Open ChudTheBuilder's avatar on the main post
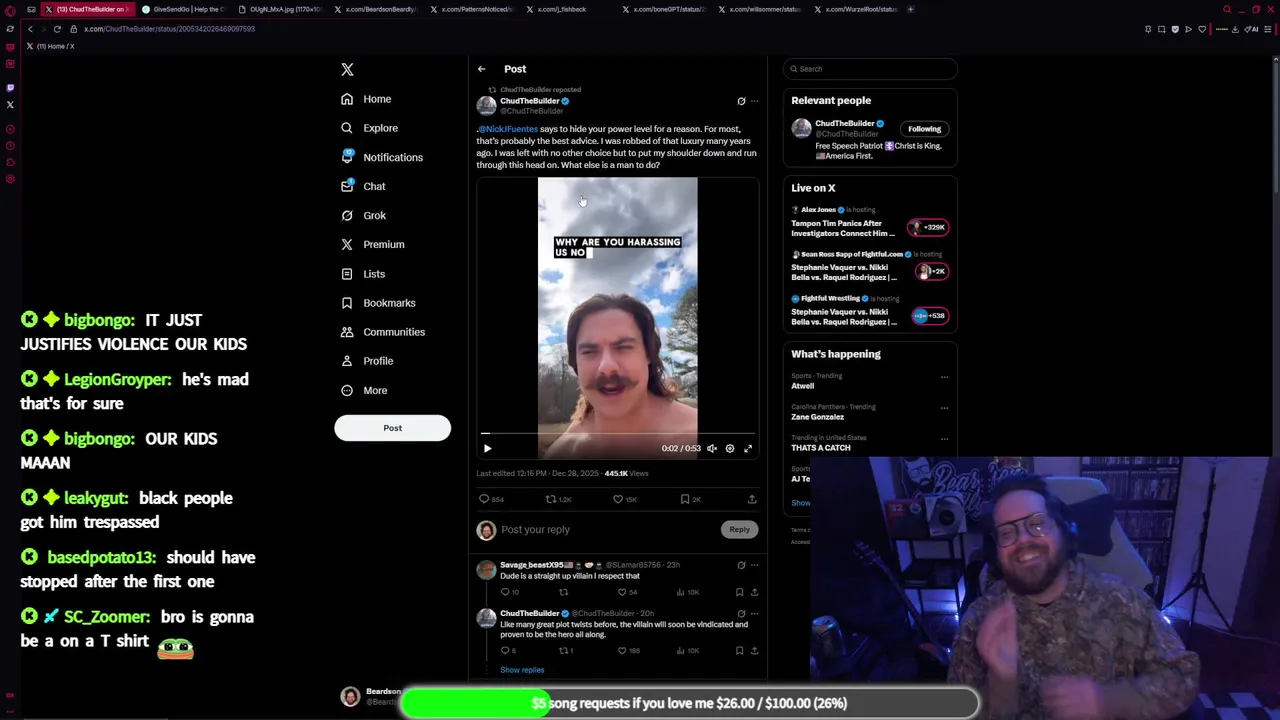Image resolution: width=1280 pixels, height=720 pixels. [486, 105]
